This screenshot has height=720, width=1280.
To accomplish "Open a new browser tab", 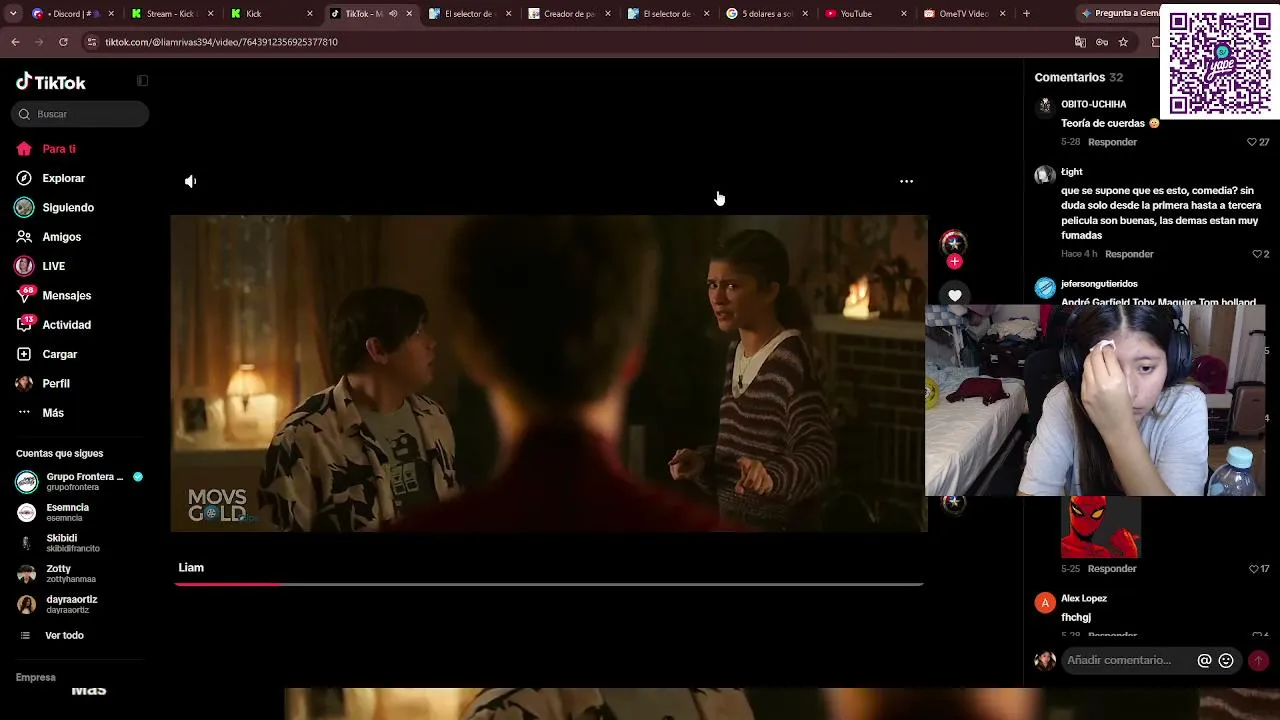I will [1026, 14].
